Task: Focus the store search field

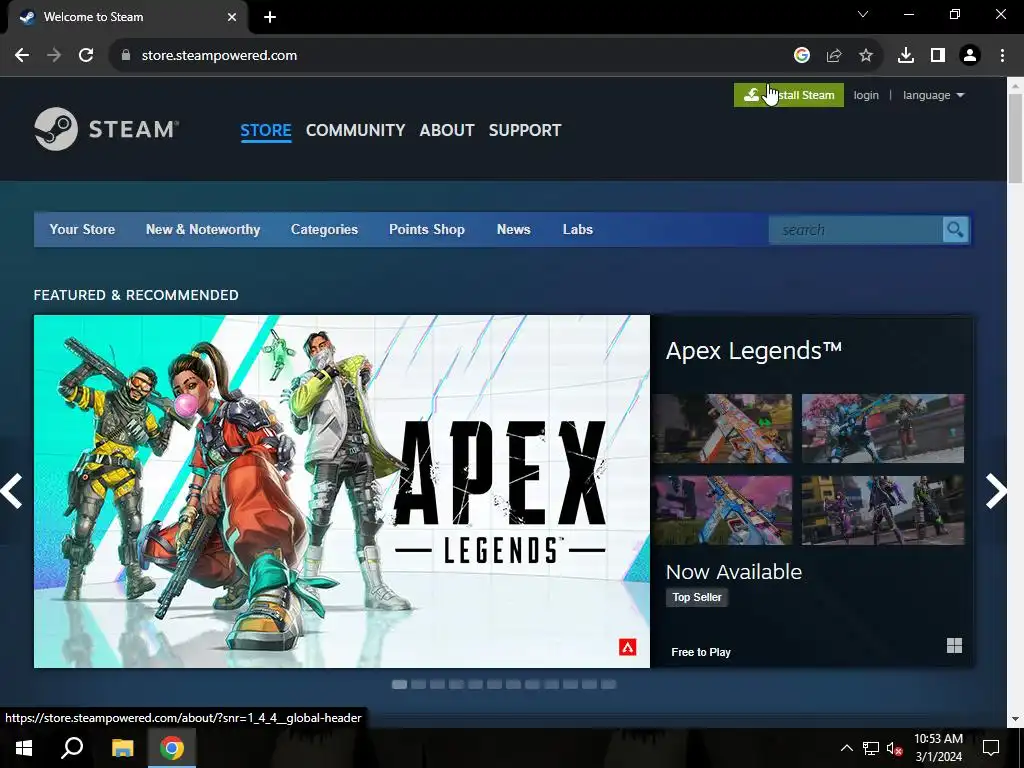Action: point(856,230)
